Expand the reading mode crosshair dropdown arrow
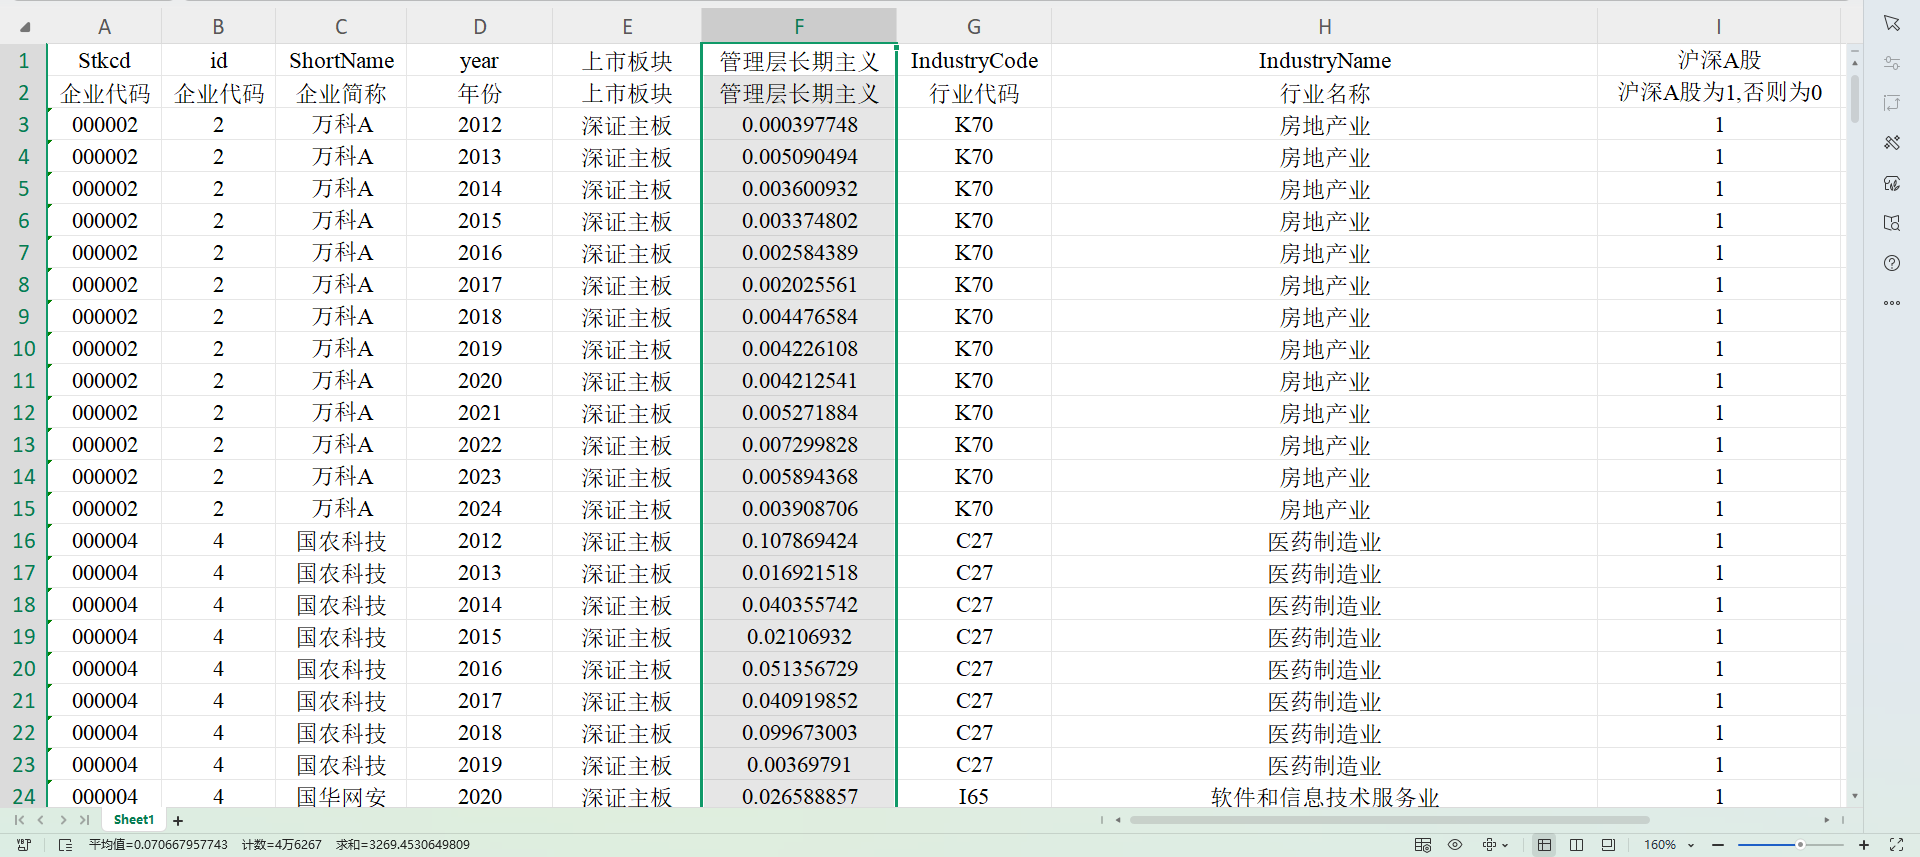1920x857 pixels. (1505, 846)
